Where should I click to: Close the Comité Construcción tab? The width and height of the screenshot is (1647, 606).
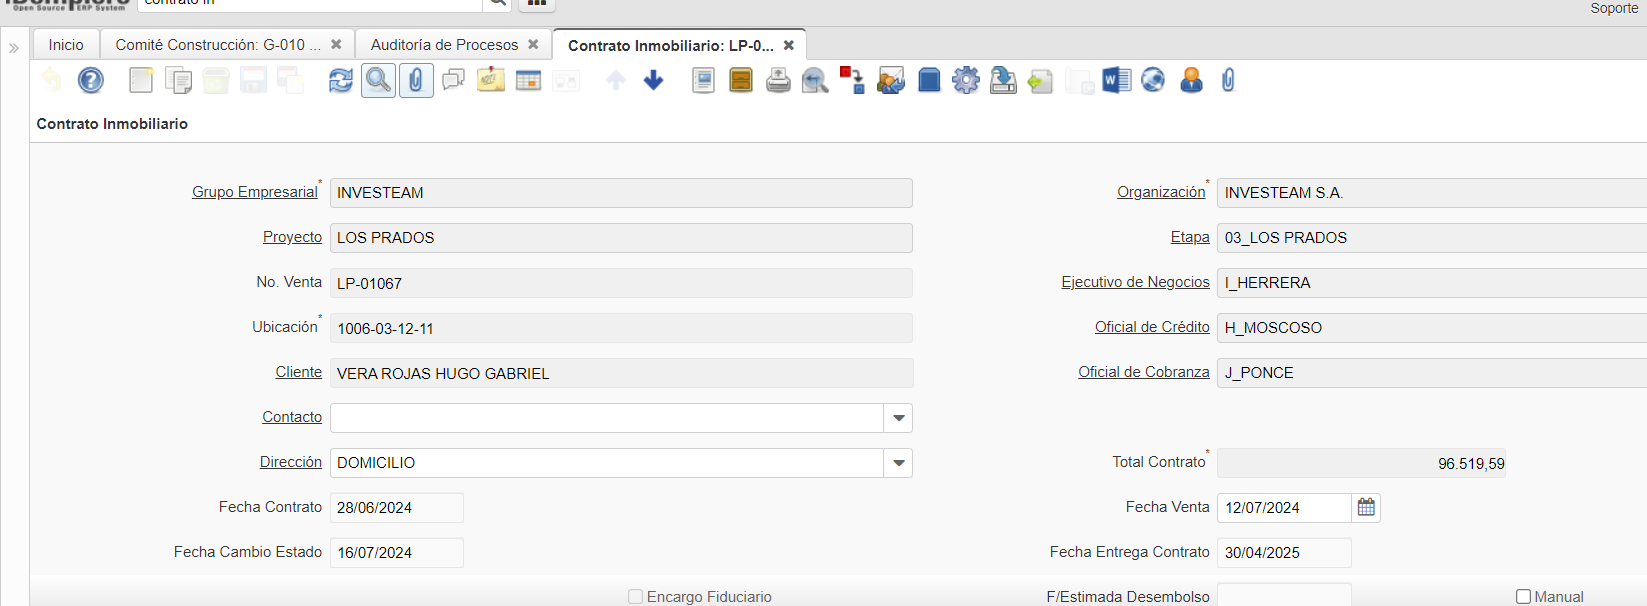[336, 45]
